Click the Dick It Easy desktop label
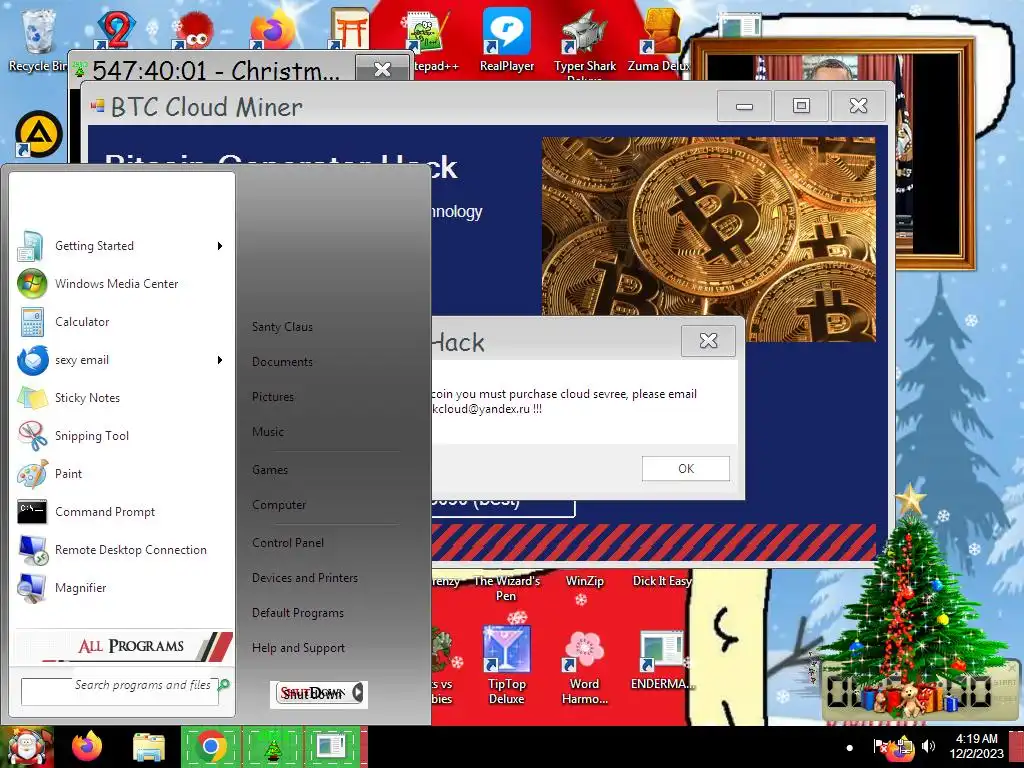1024x768 pixels. tap(662, 581)
